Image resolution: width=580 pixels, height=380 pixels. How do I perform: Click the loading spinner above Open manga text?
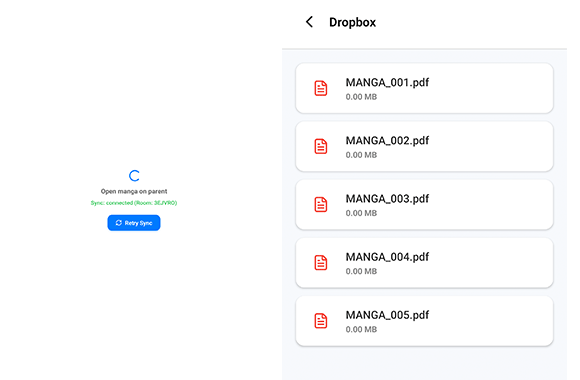(134, 175)
